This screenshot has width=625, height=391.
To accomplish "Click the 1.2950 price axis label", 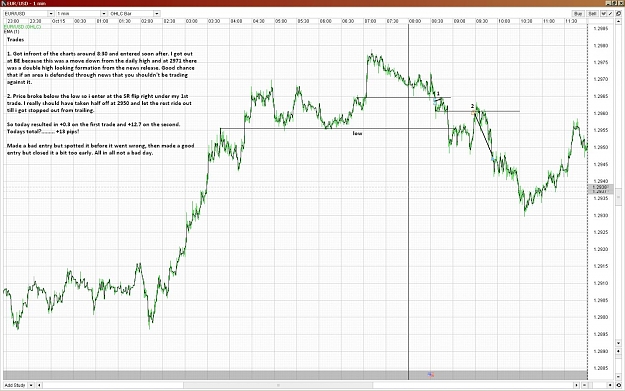I will [600, 147].
